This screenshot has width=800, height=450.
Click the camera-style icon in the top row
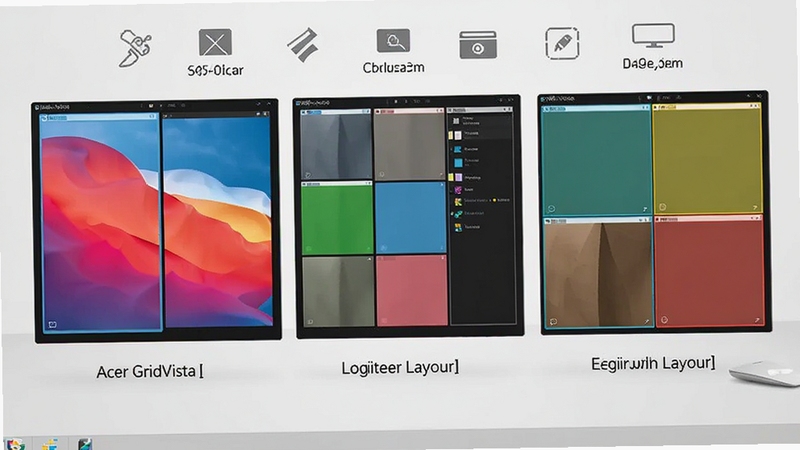coord(478,45)
